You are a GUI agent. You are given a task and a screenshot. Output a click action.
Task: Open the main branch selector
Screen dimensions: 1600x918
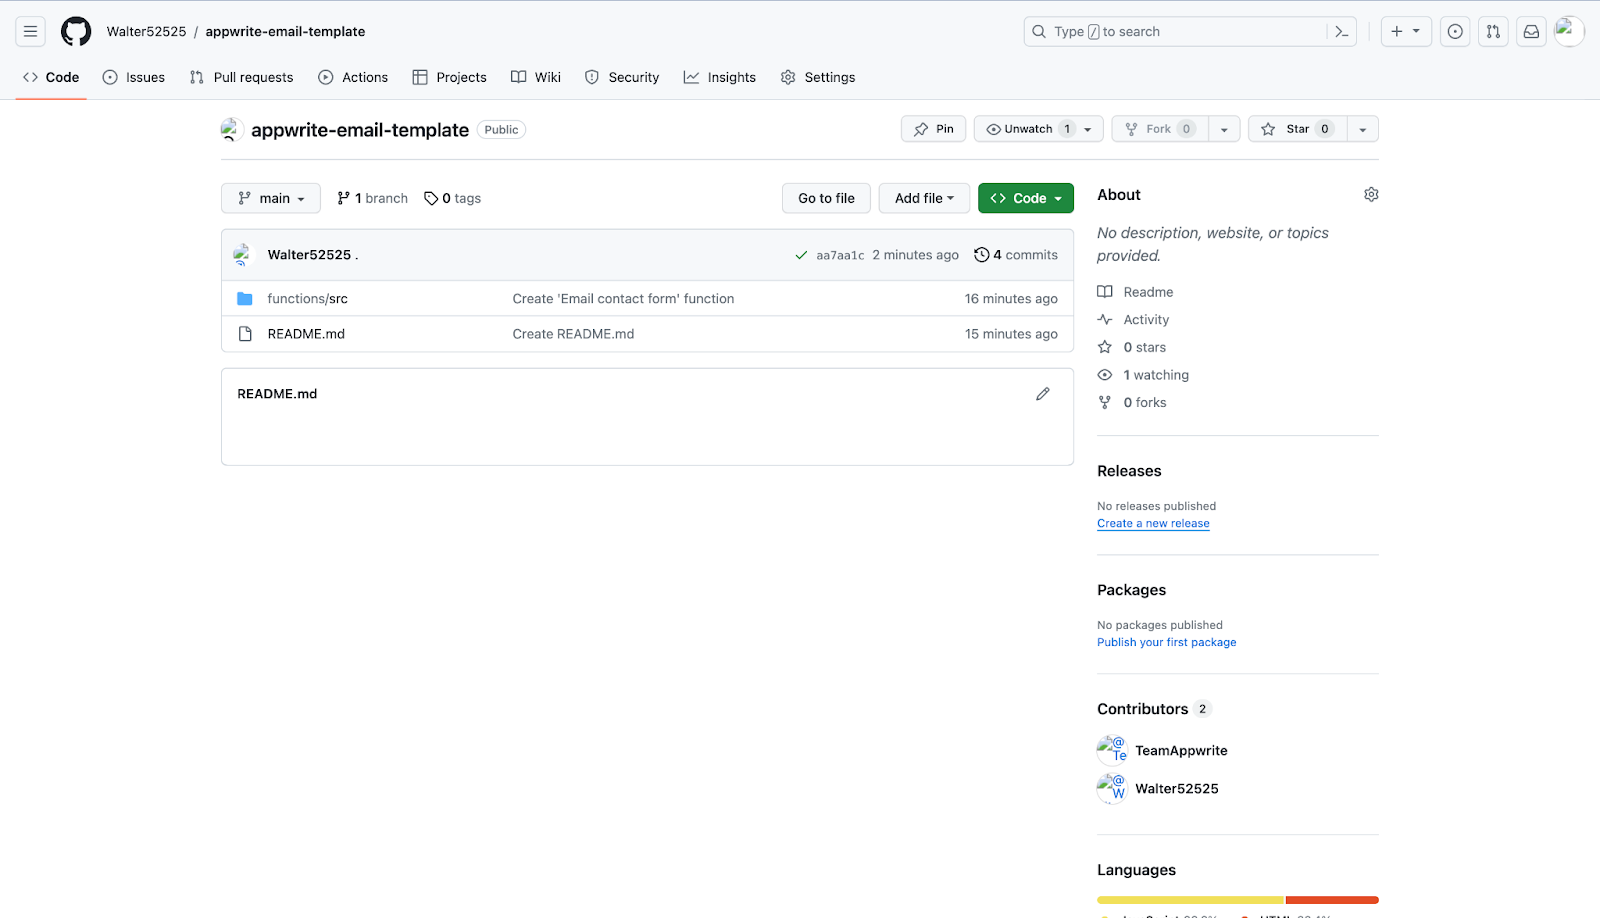click(271, 198)
